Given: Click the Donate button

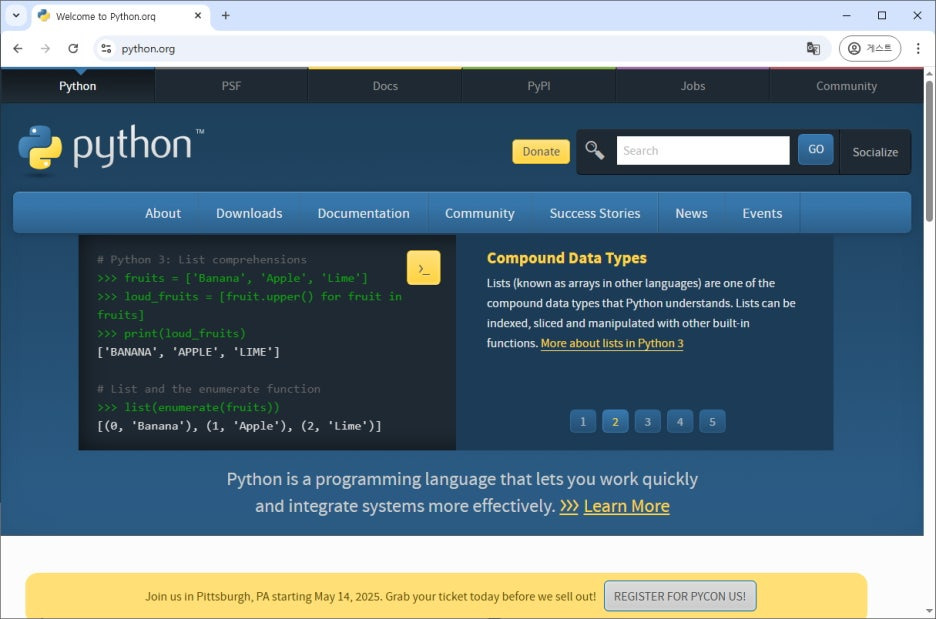Looking at the screenshot, I should click(x=541, y=152).
